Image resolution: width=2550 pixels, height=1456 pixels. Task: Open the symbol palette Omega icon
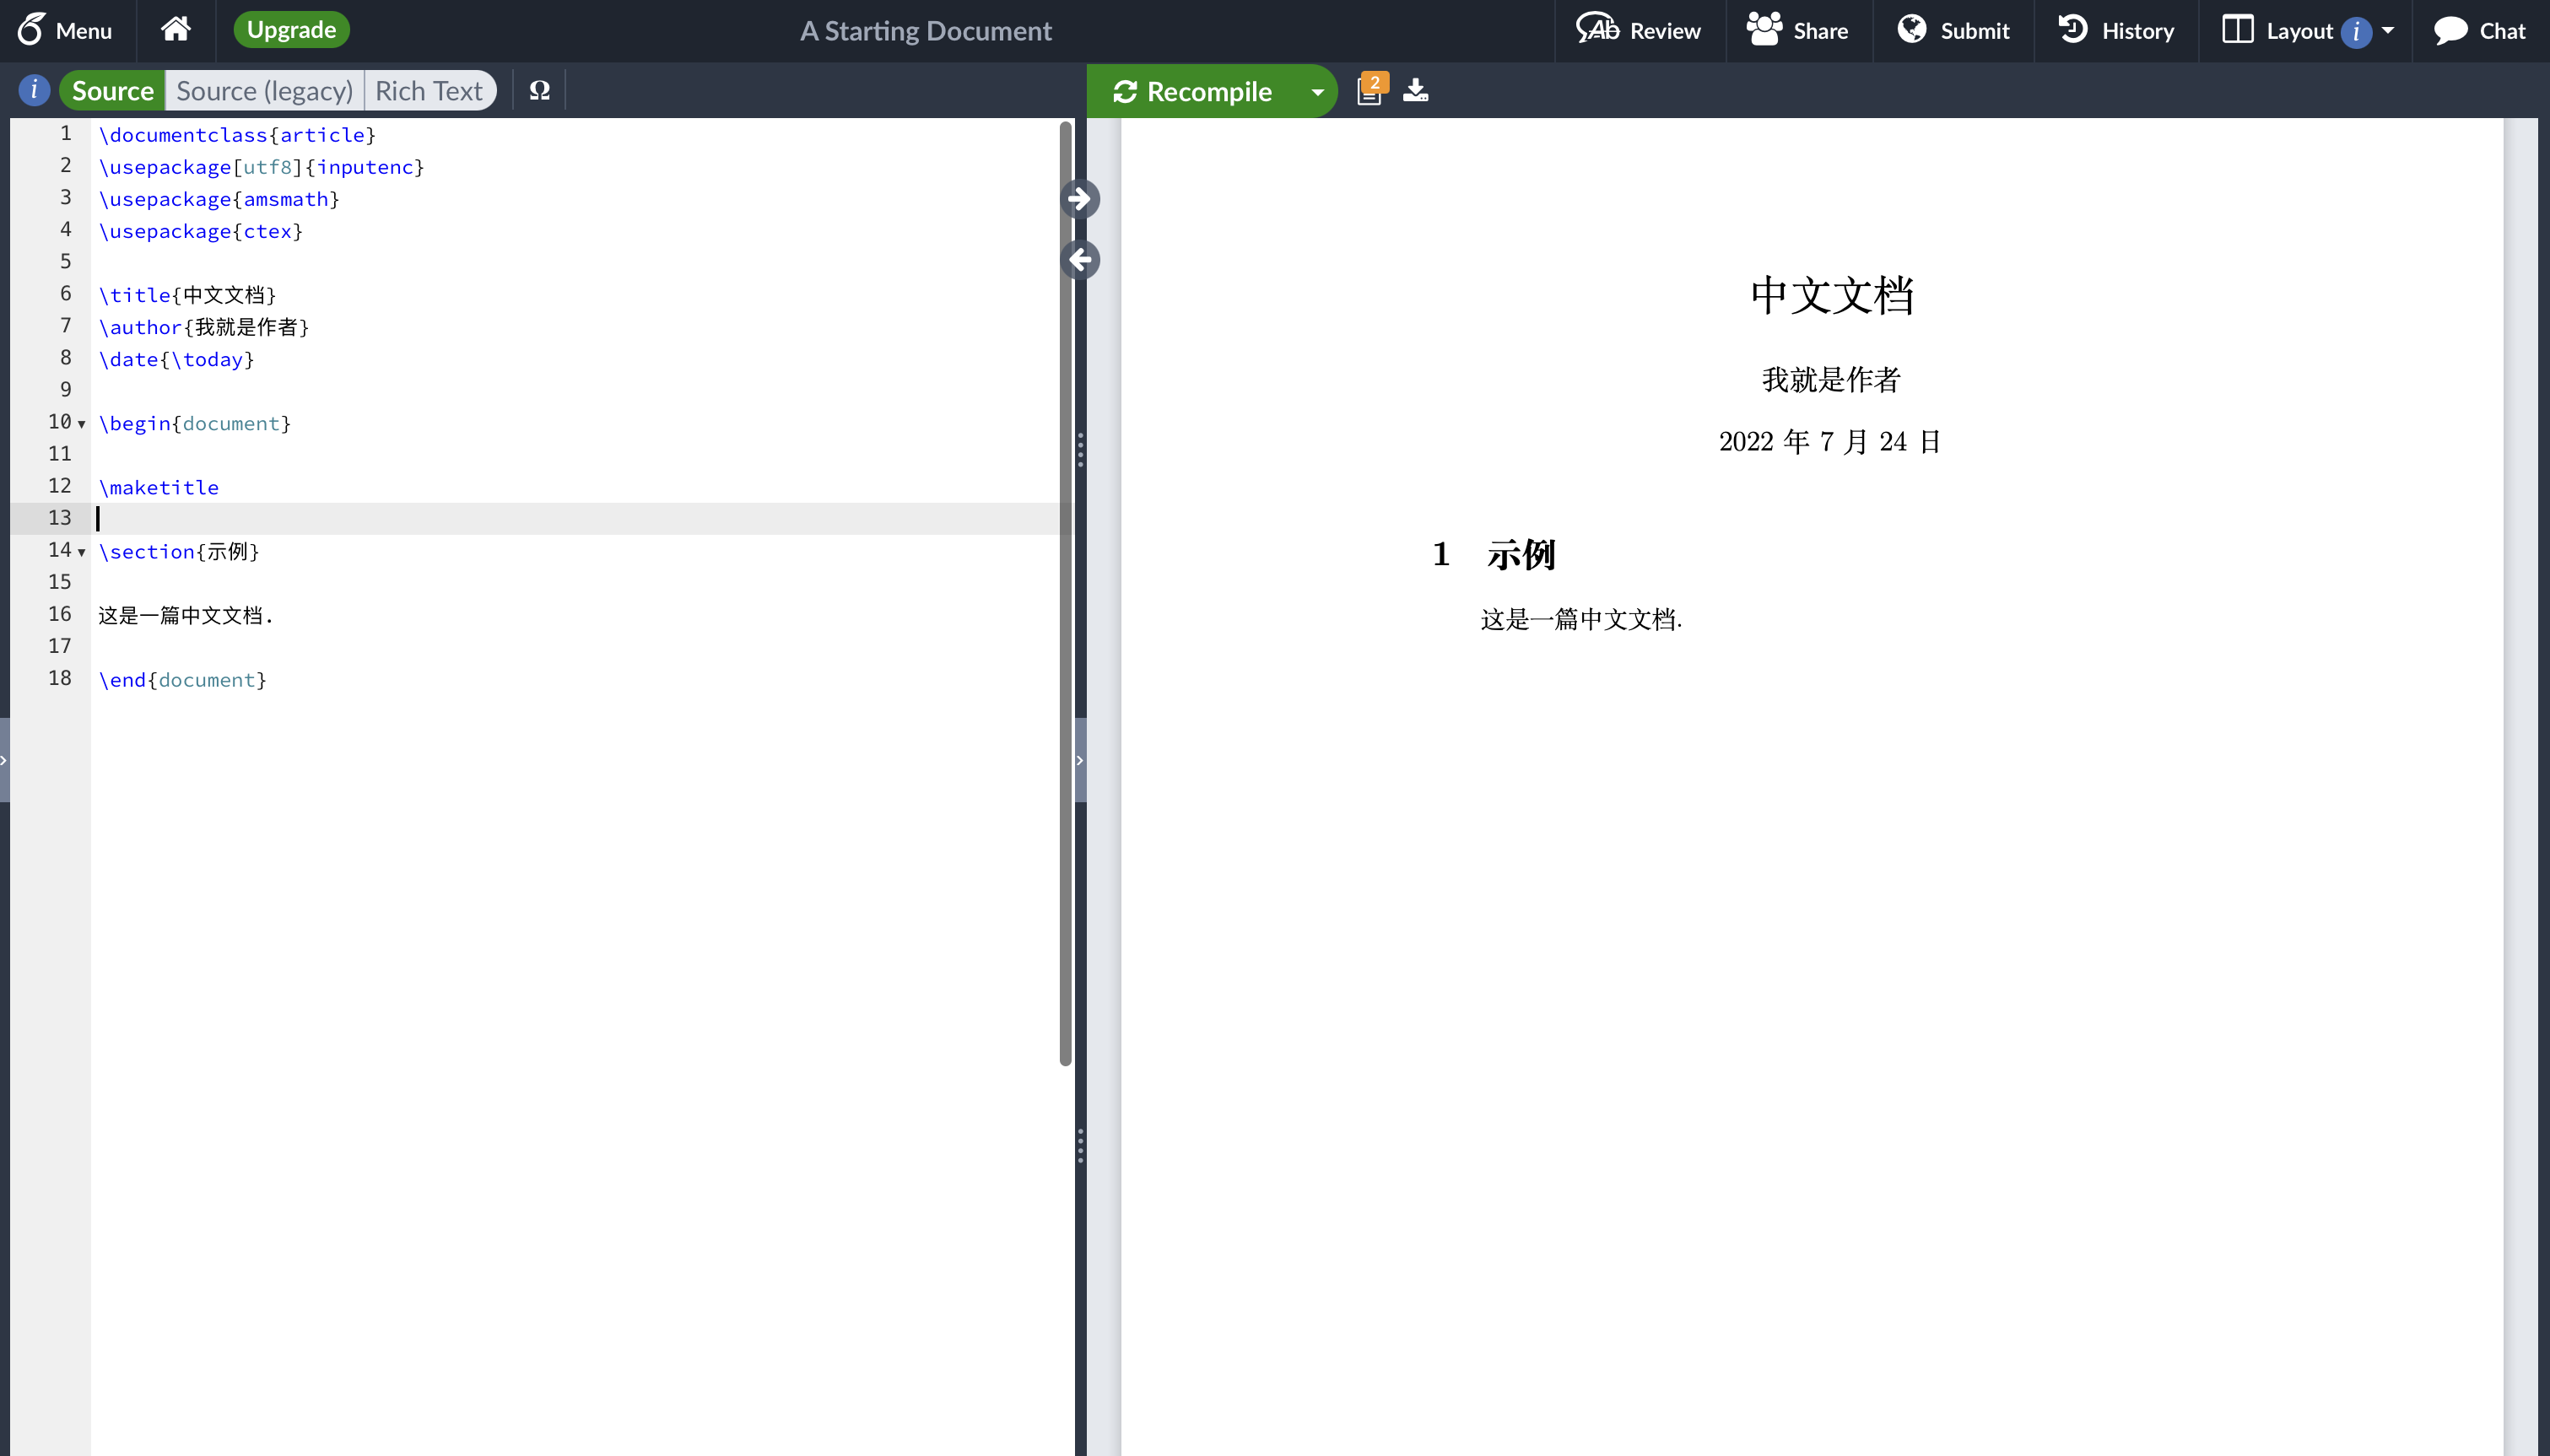point(539,91)
